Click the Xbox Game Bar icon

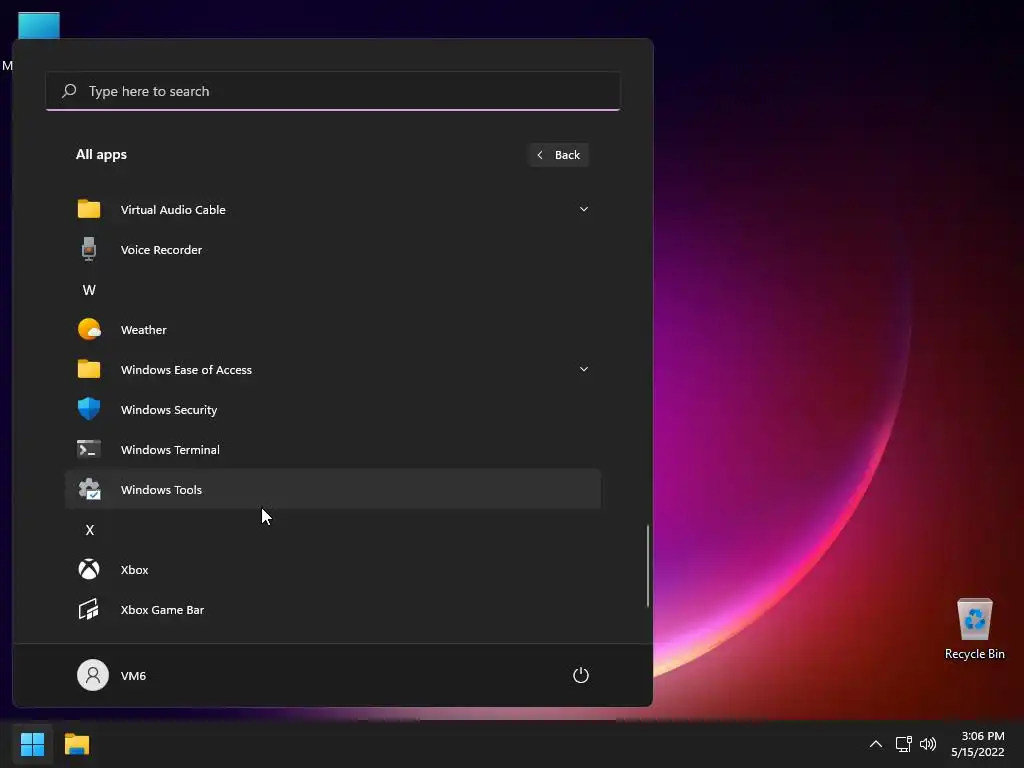(89, 609)
